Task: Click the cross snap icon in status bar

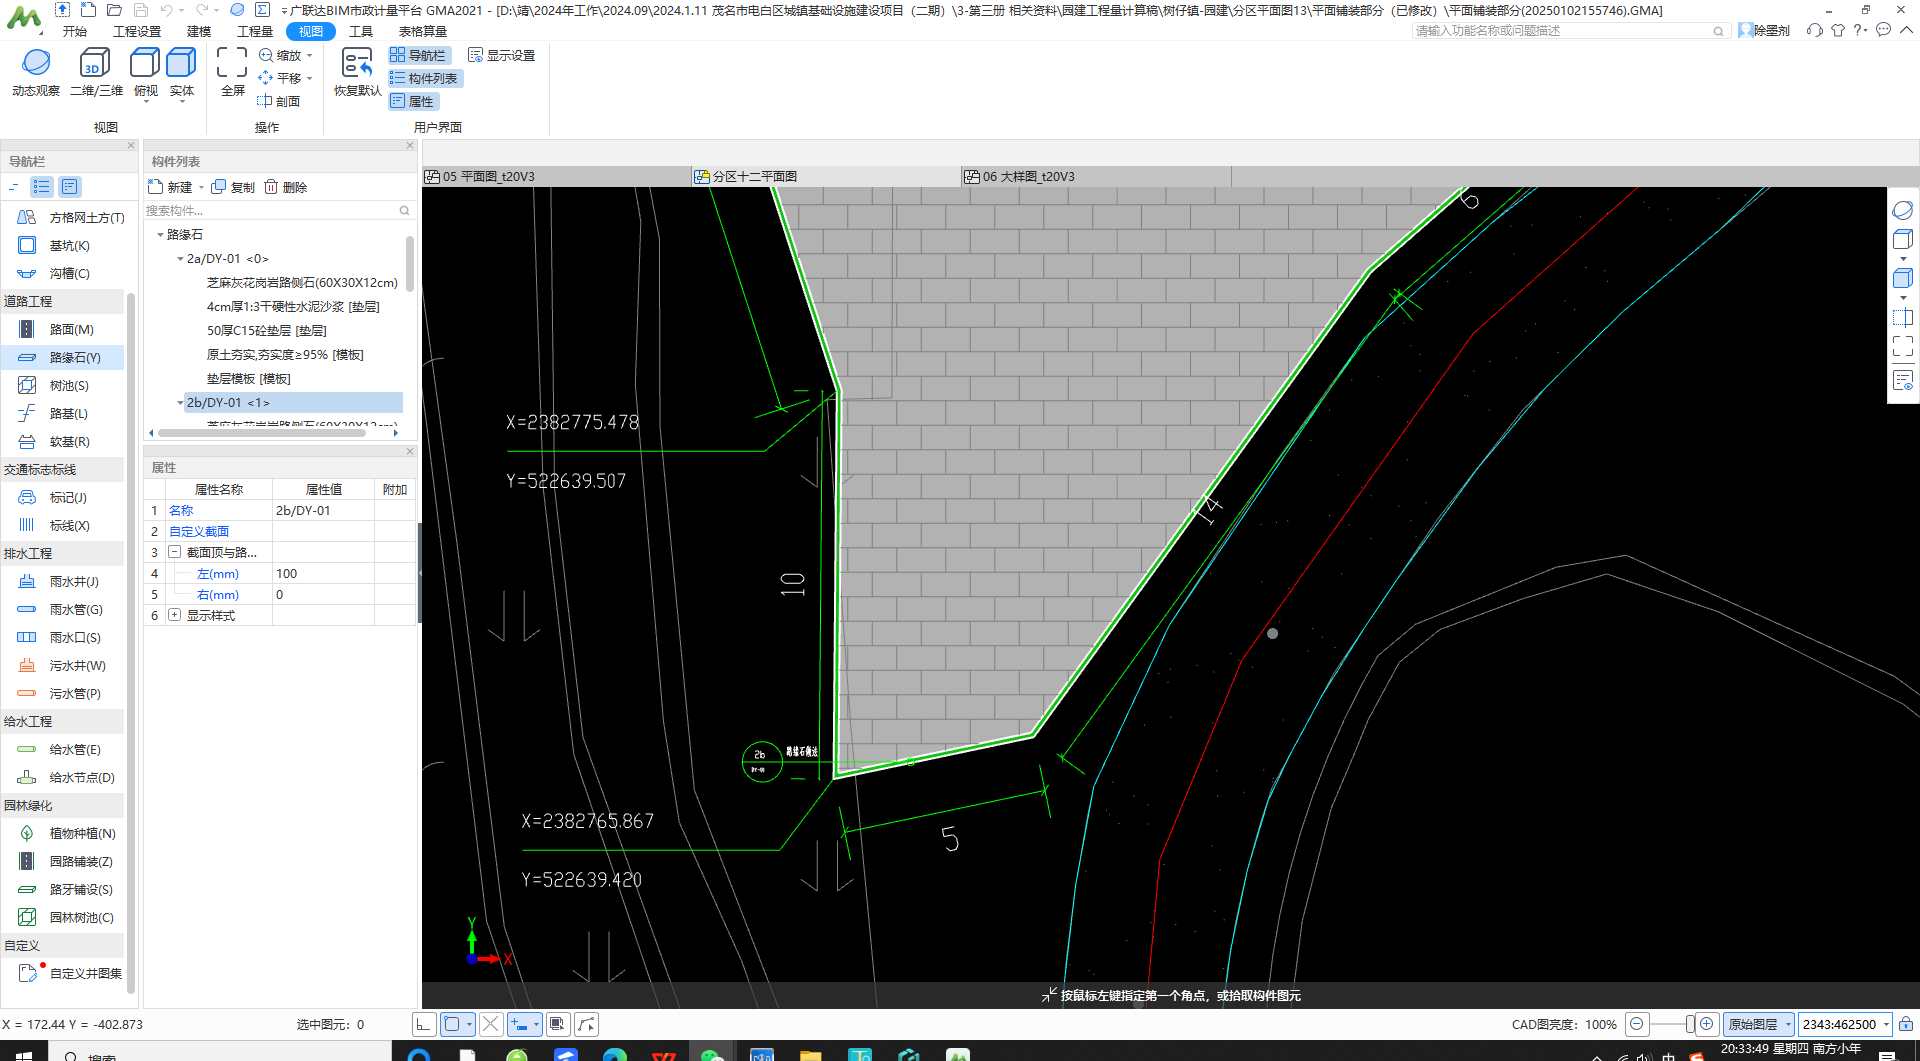Action: (490, 1024)
